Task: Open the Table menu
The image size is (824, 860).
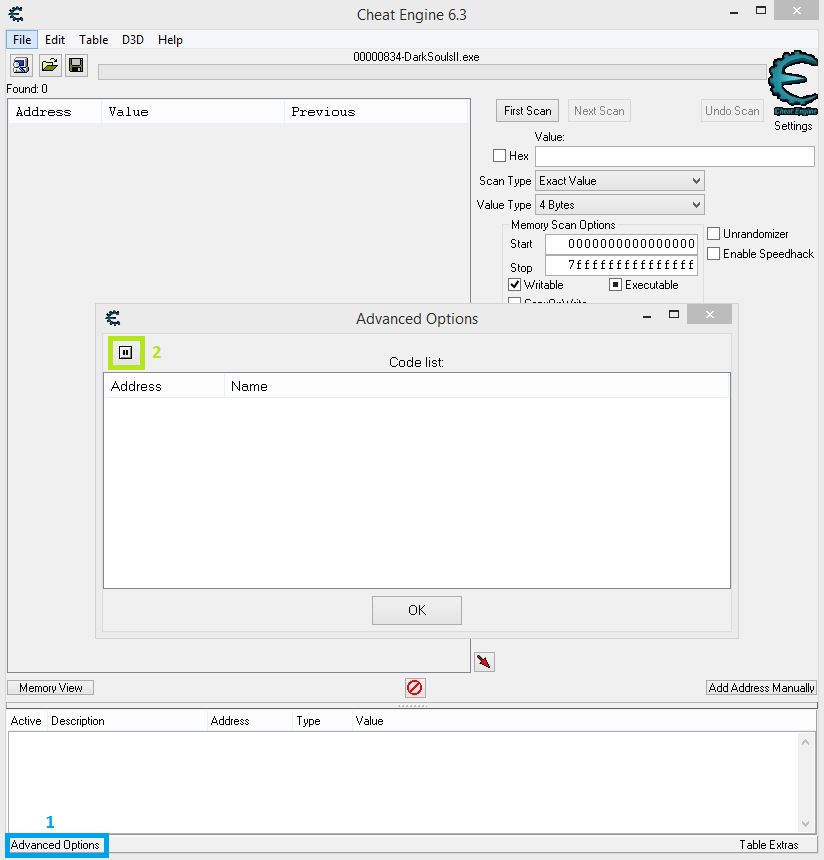Action: [x=93, y=39]
